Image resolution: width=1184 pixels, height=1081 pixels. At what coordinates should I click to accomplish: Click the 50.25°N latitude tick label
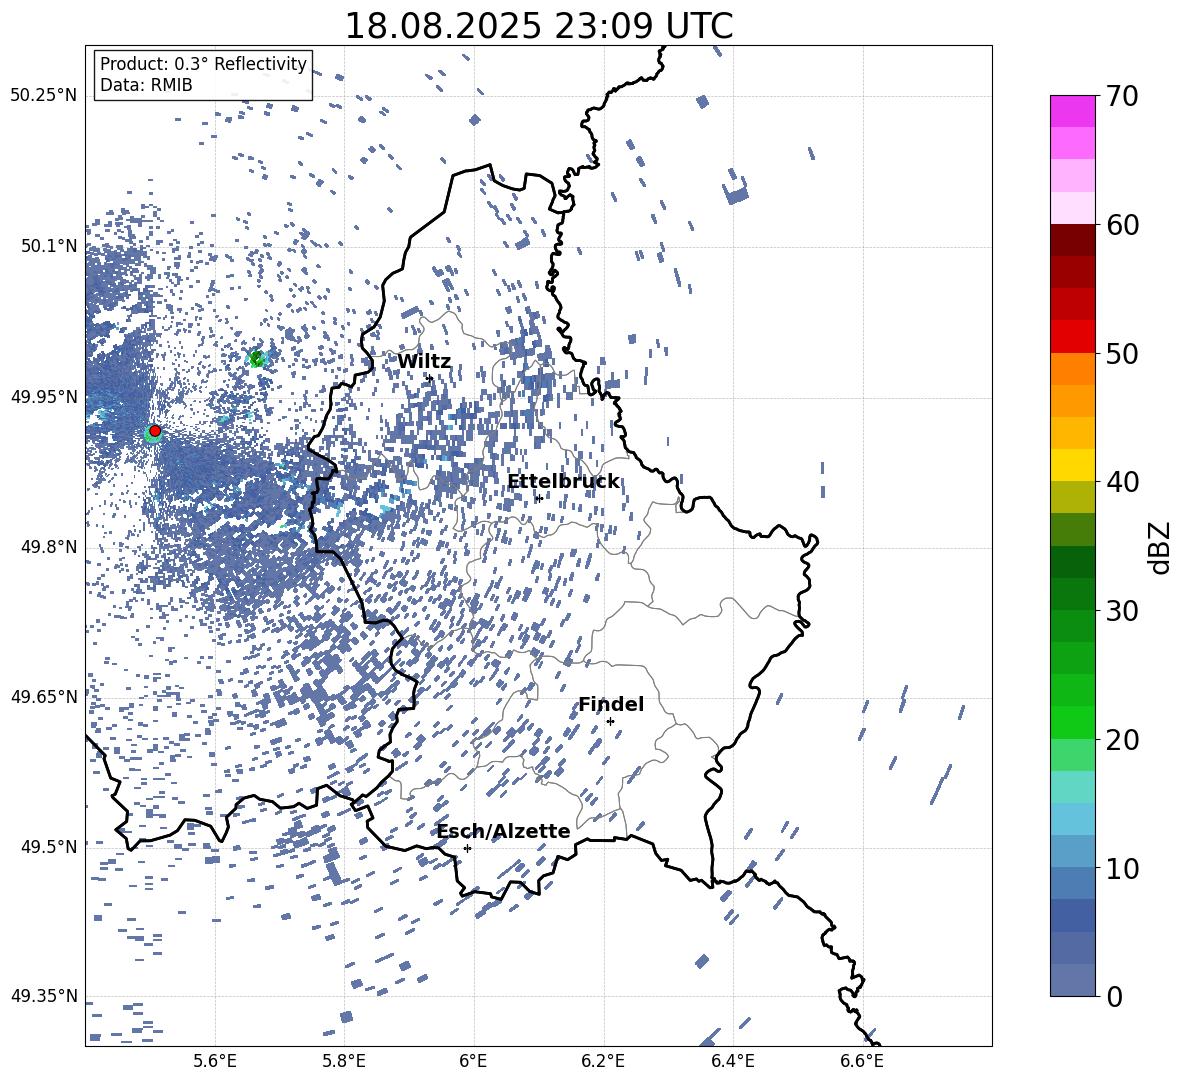44,96
